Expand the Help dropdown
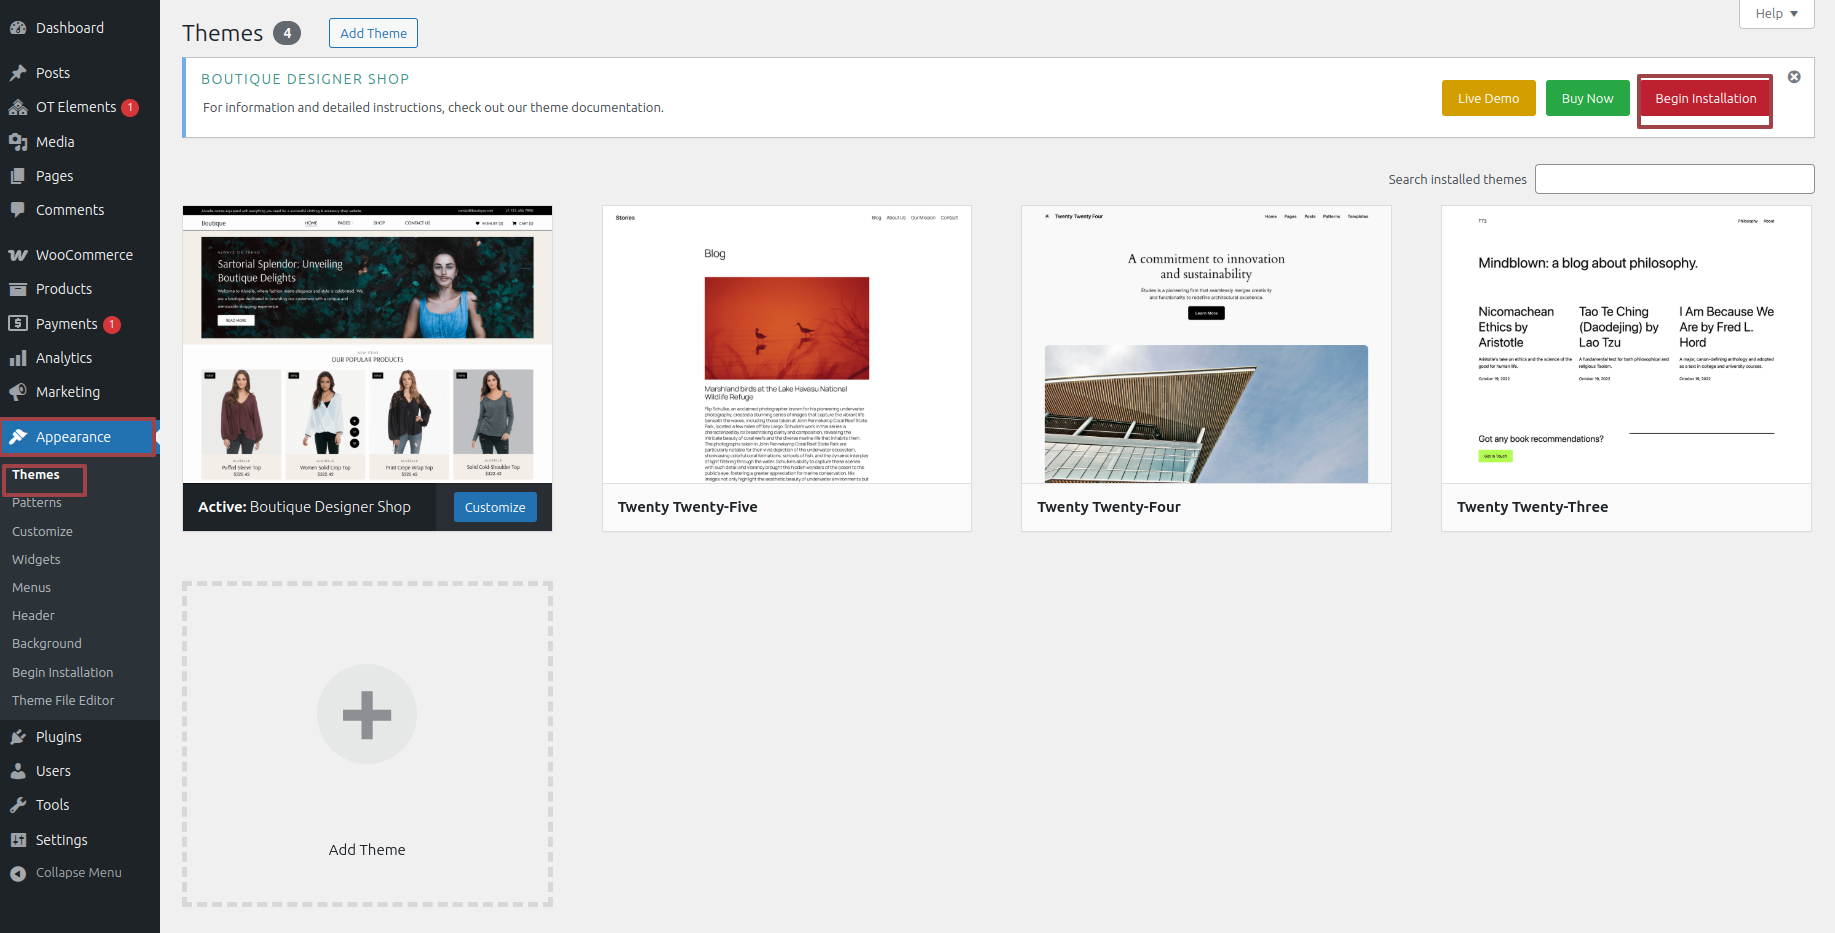 pyautogui.click(x=1776, y=14)
